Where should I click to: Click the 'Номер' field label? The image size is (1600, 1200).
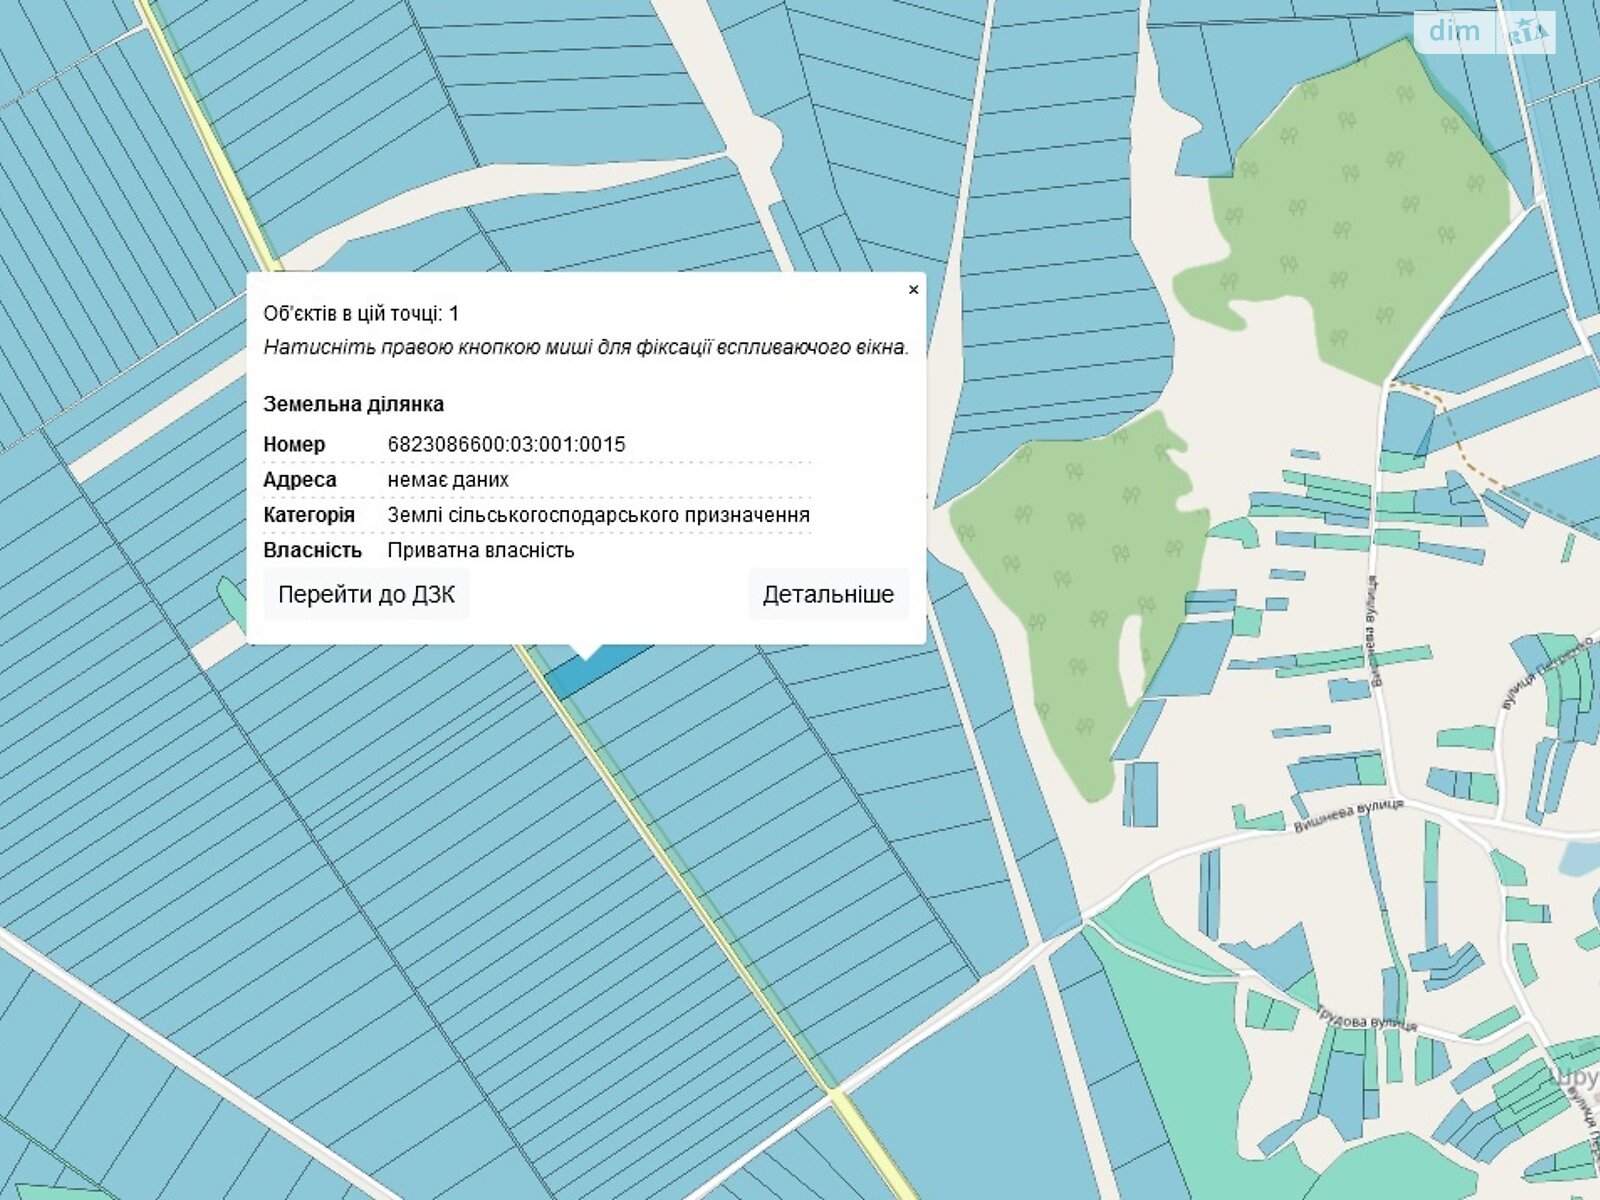294,444
